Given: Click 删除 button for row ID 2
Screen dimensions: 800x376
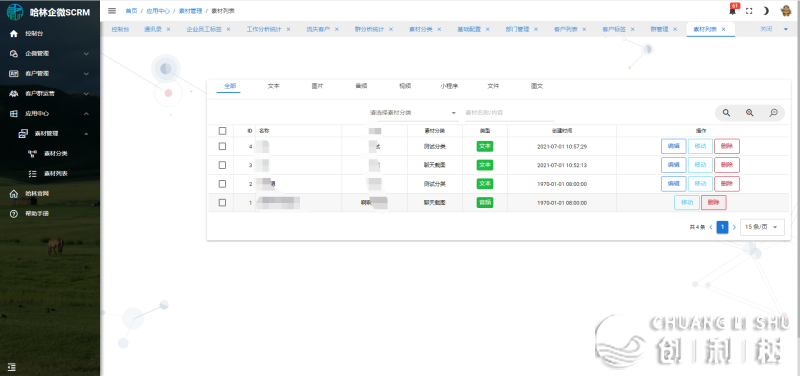Looking at the screenshot, I should click(x=727, y=184).
